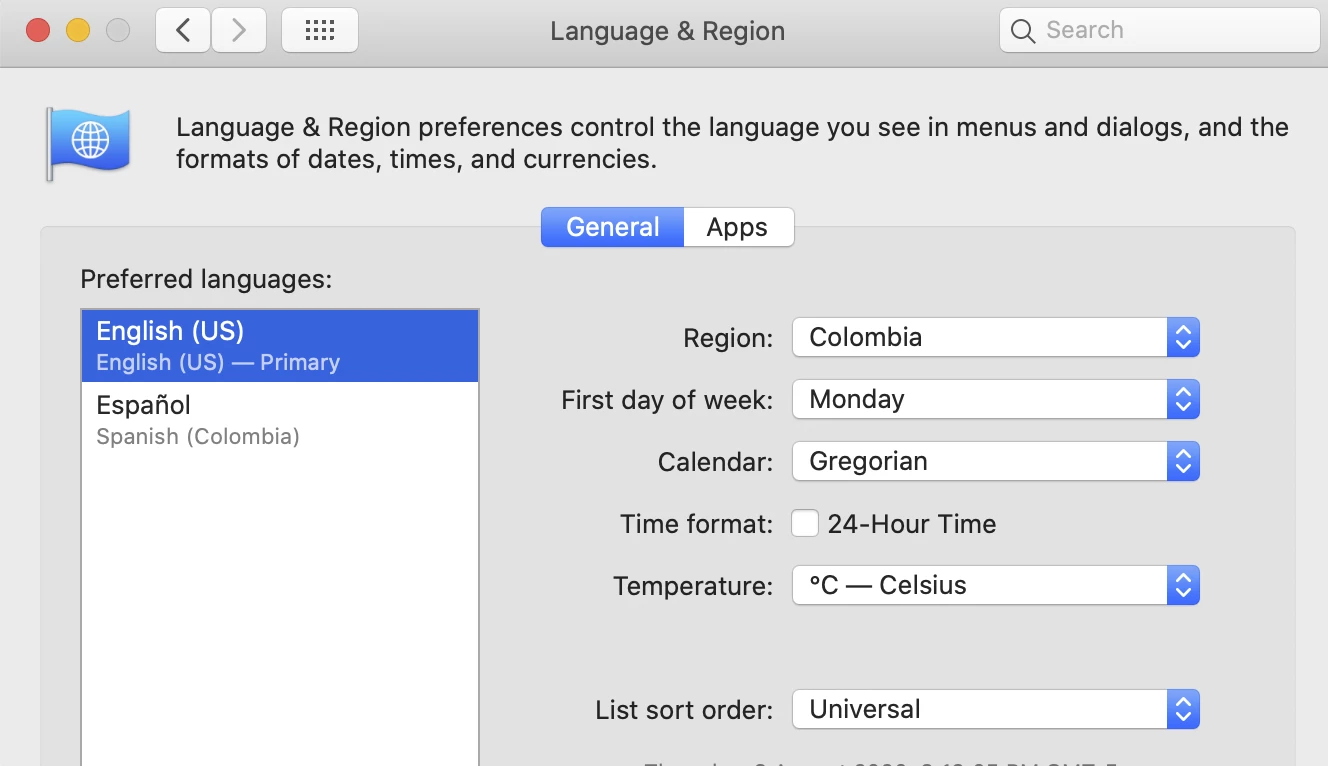
Task: Change the List sort order dropdown
Action: [x=995, y=709]
